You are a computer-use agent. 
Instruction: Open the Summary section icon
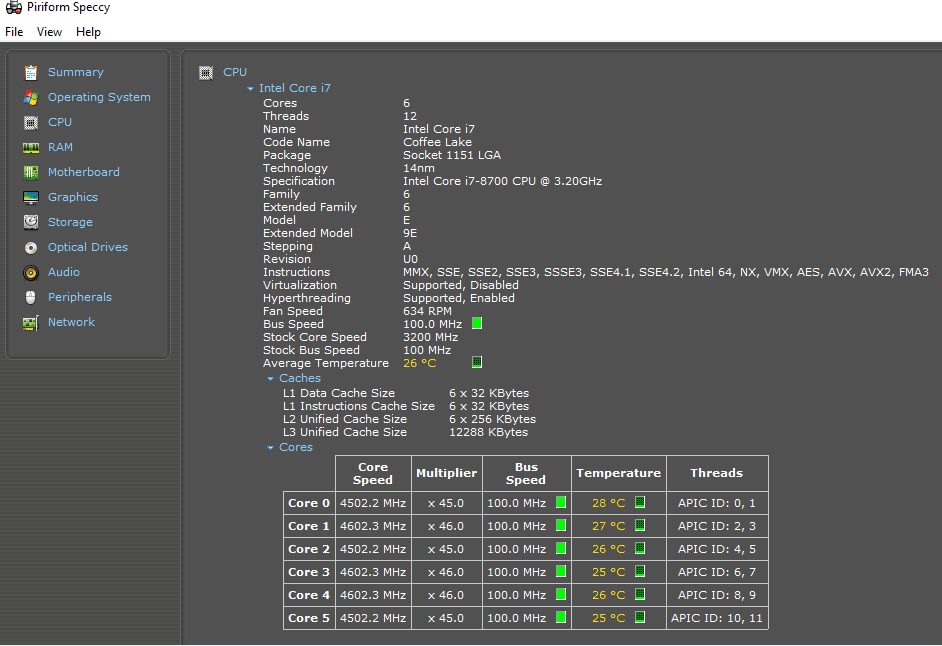tap(31, 73)
